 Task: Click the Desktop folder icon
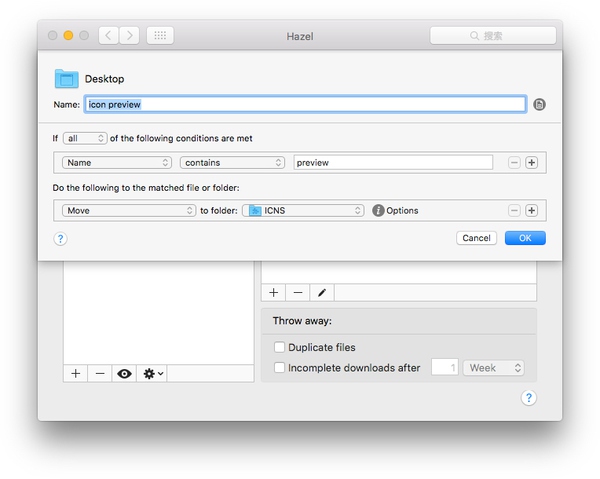(x=67, y=79)
